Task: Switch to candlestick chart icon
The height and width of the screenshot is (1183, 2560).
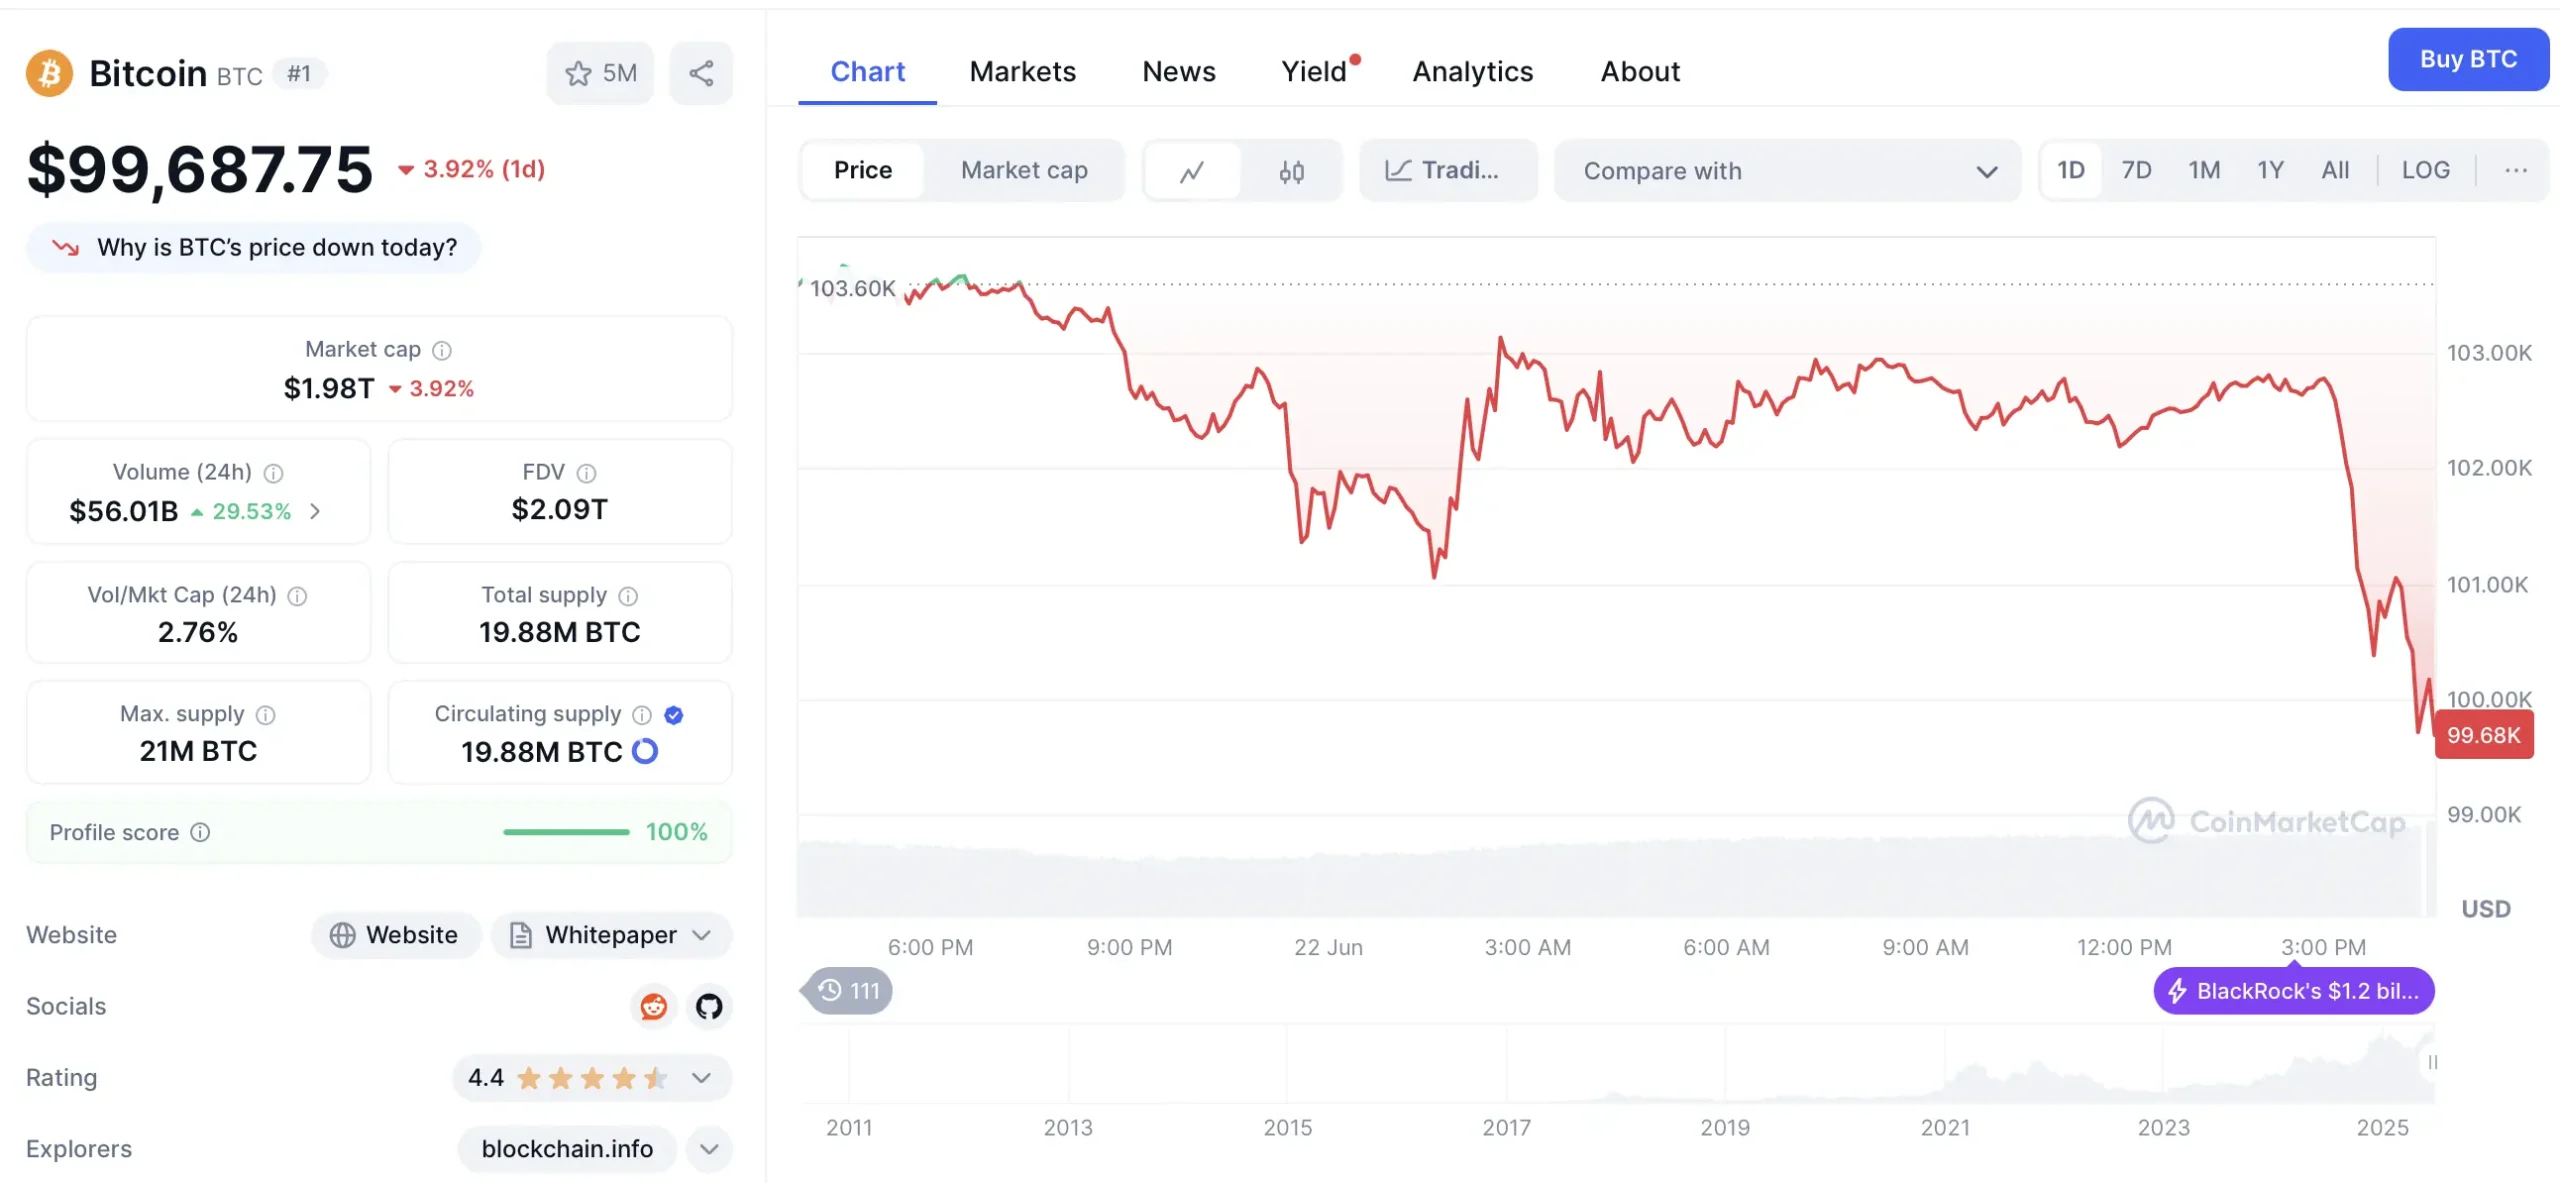Action: (x=1291, y=171)
